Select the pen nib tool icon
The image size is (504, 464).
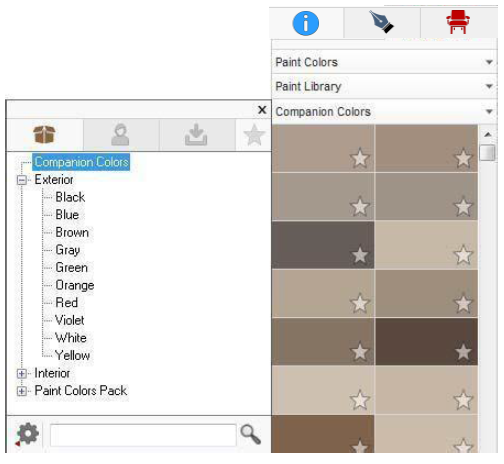click(x=381, y=22)
